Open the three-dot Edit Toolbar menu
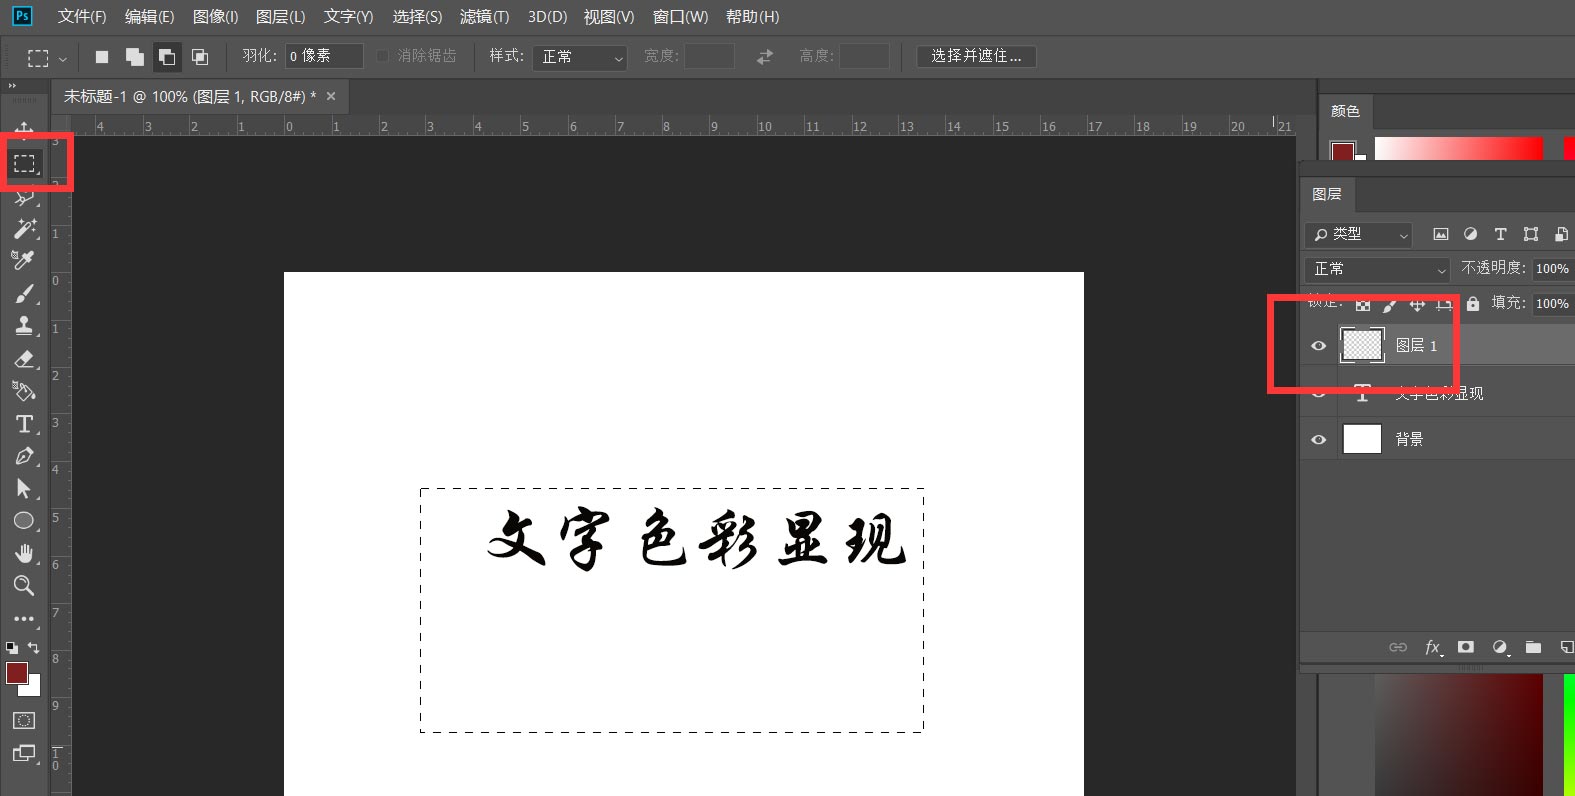This screenshot has height=796, width=1575. pos(24,619)
